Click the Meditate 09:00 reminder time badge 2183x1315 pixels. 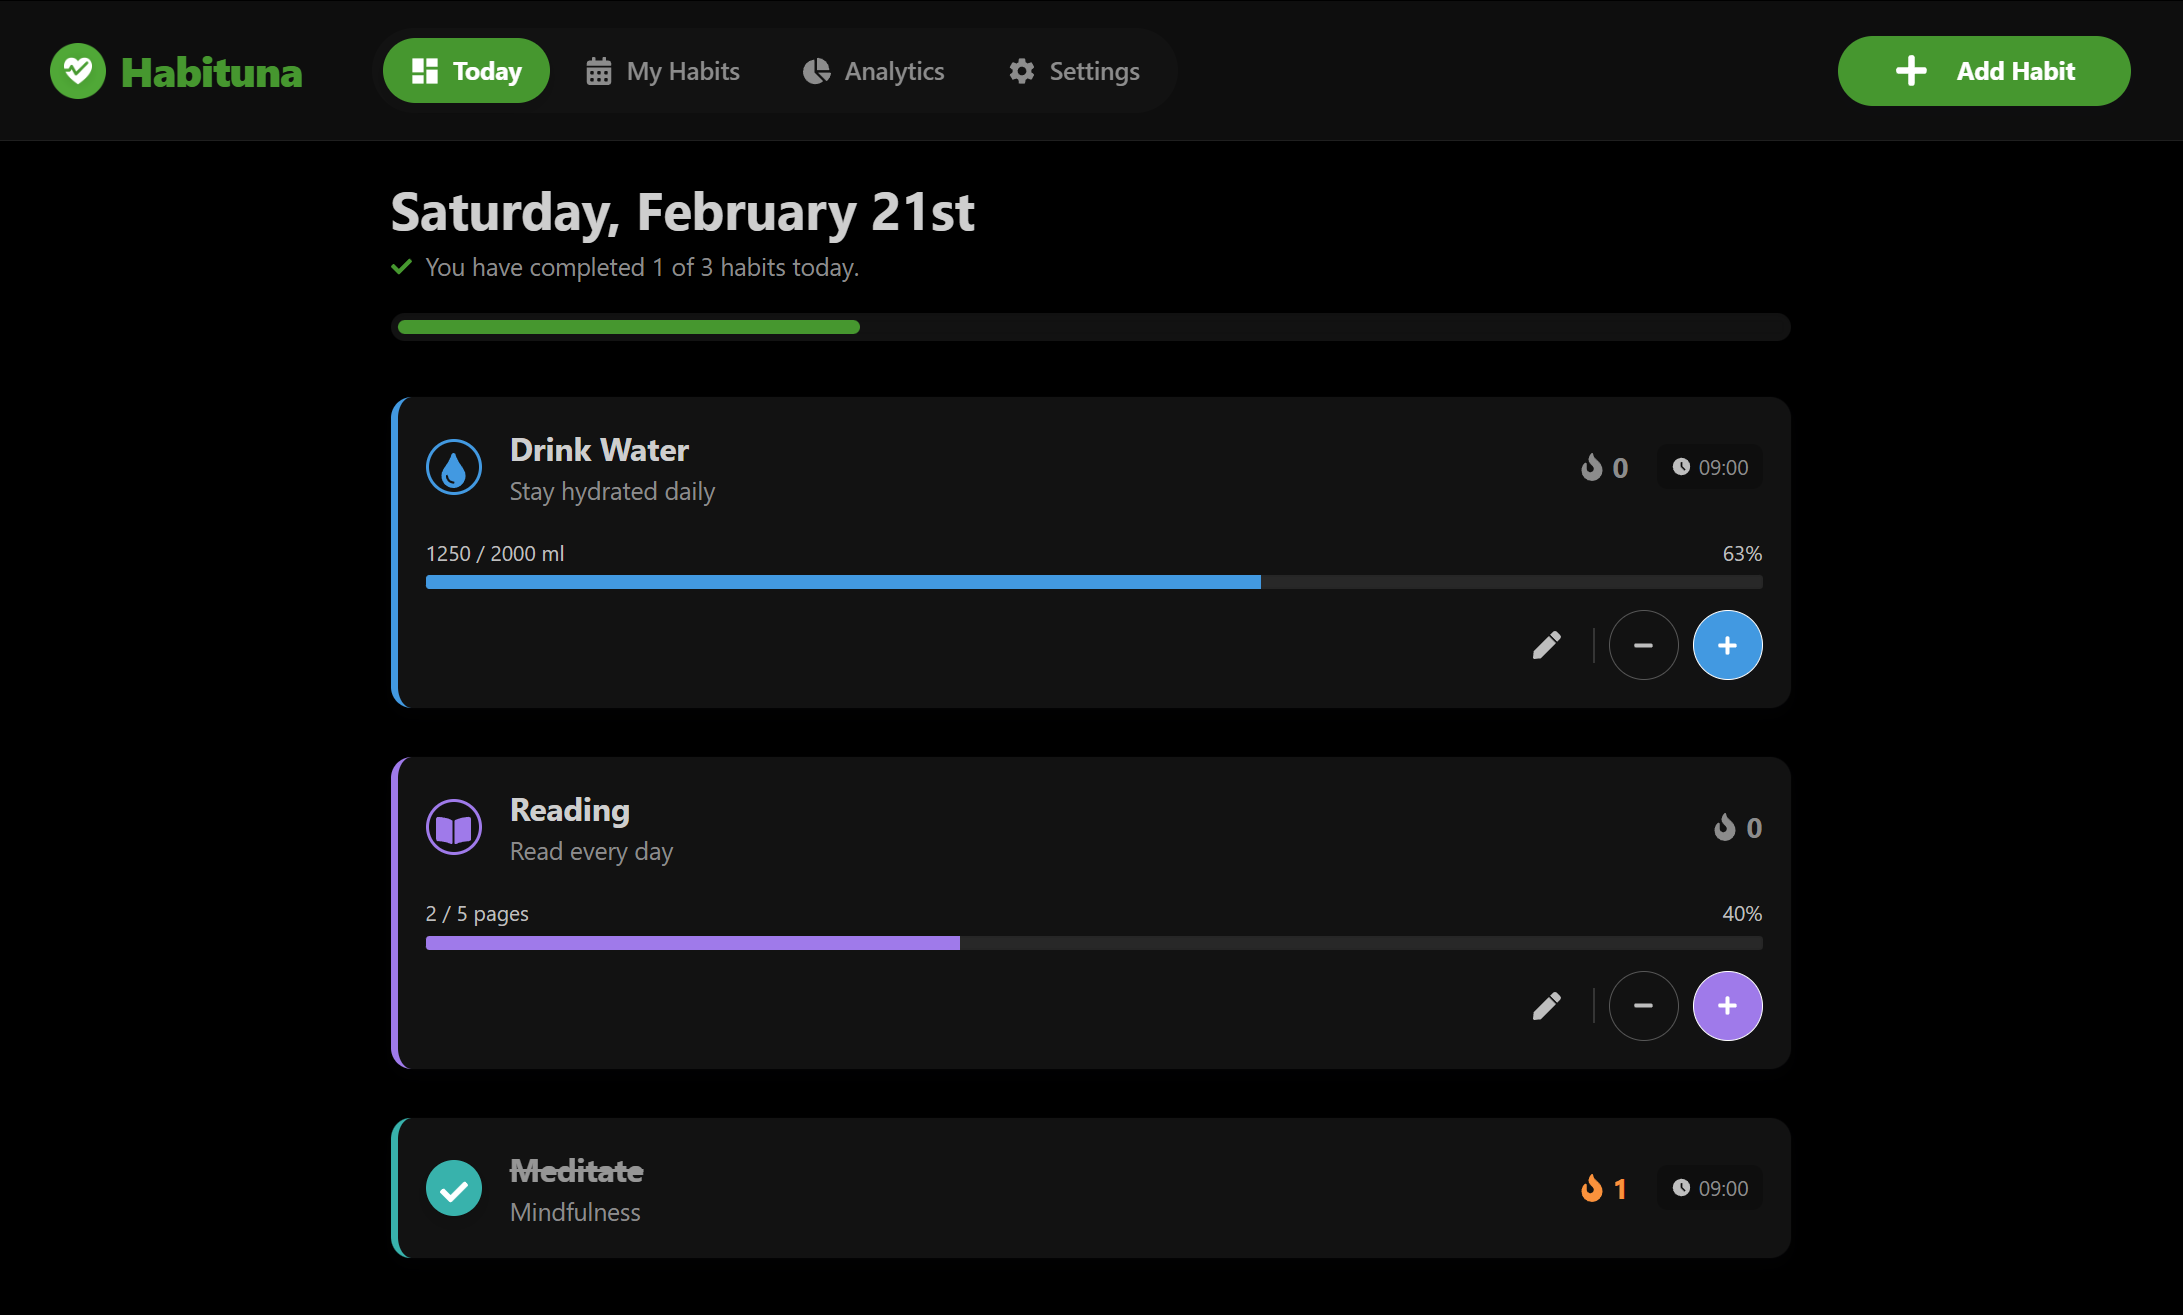click(1710, 1188)
